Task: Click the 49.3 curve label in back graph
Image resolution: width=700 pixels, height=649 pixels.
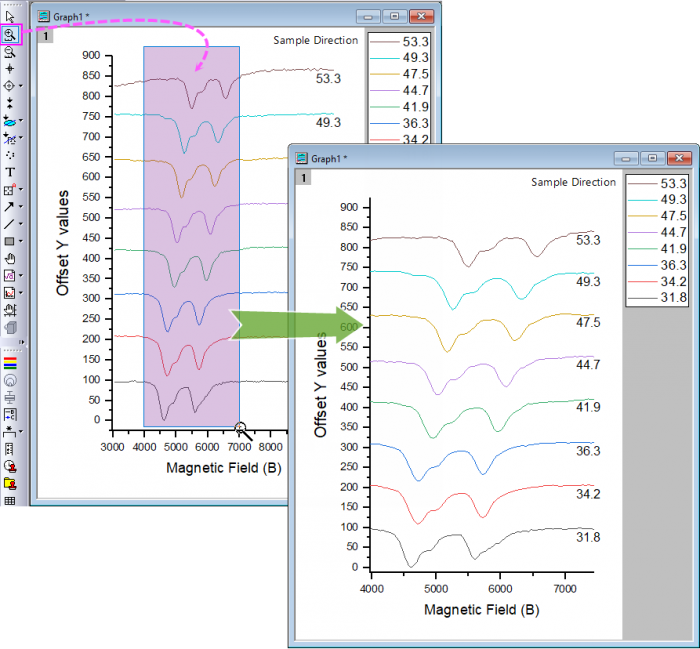Action: [328, 122]
